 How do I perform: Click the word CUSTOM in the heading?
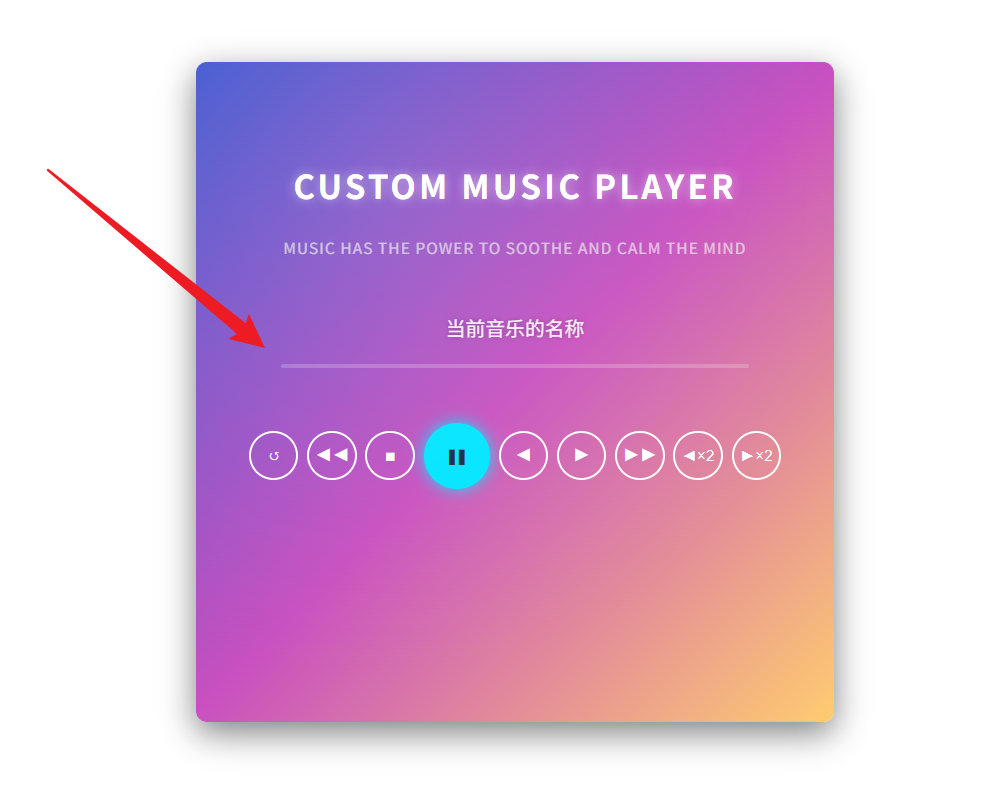(371, 187)
